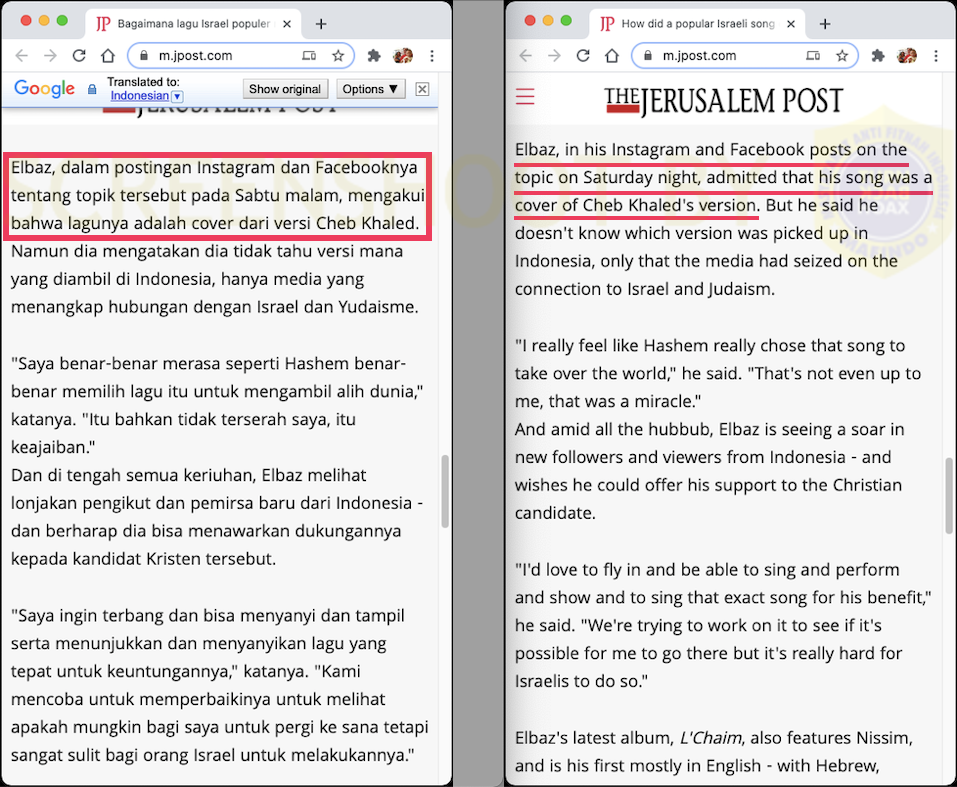This screenshot has width=957, height=787.
Task: Click The Jerusalem Post logo in right window
Action: tap(723, 101)
